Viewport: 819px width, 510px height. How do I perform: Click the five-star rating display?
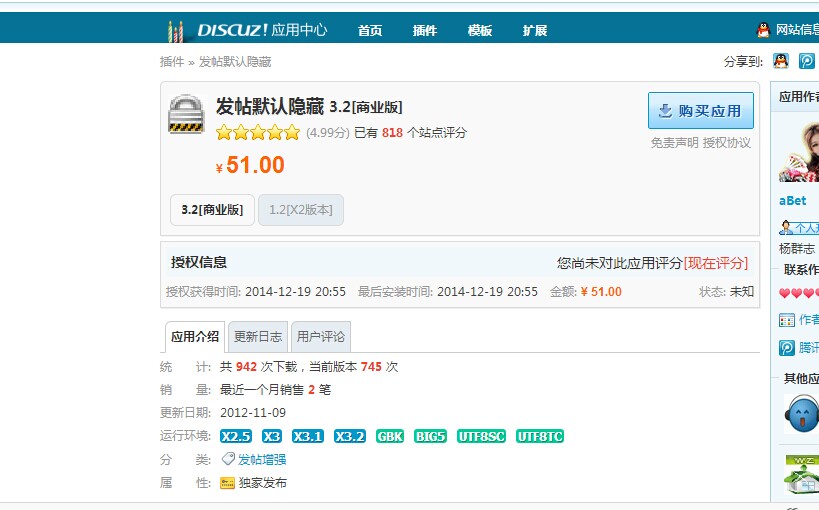pyautogui.click(x=257, y=133)
